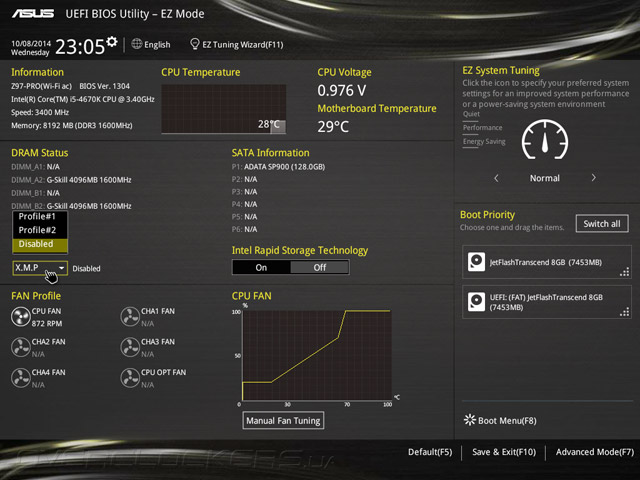This screenshot has height=480, width=640.
Task: Click Save & Exit(F10)
Action: pyautogui.click(x=504, y=452)
